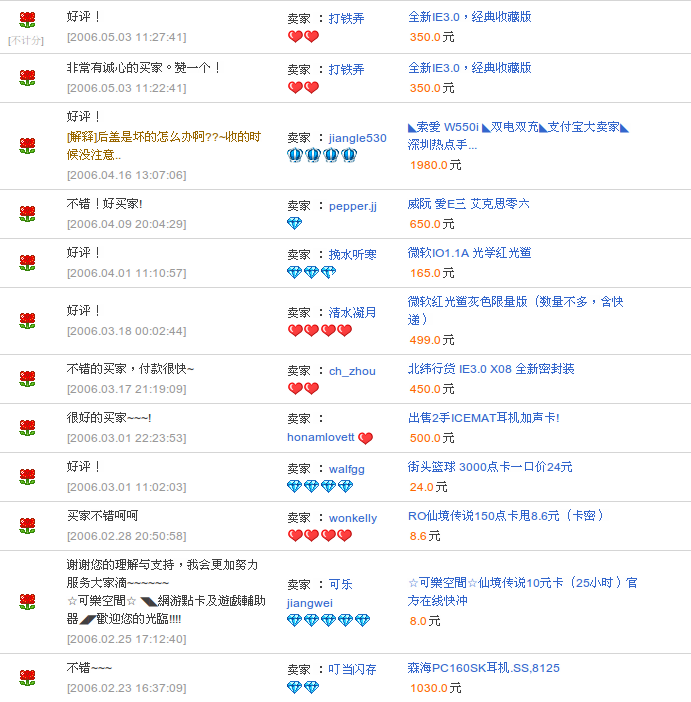Click the red hearts under seller ch_zhou

(x=303, y=388)
